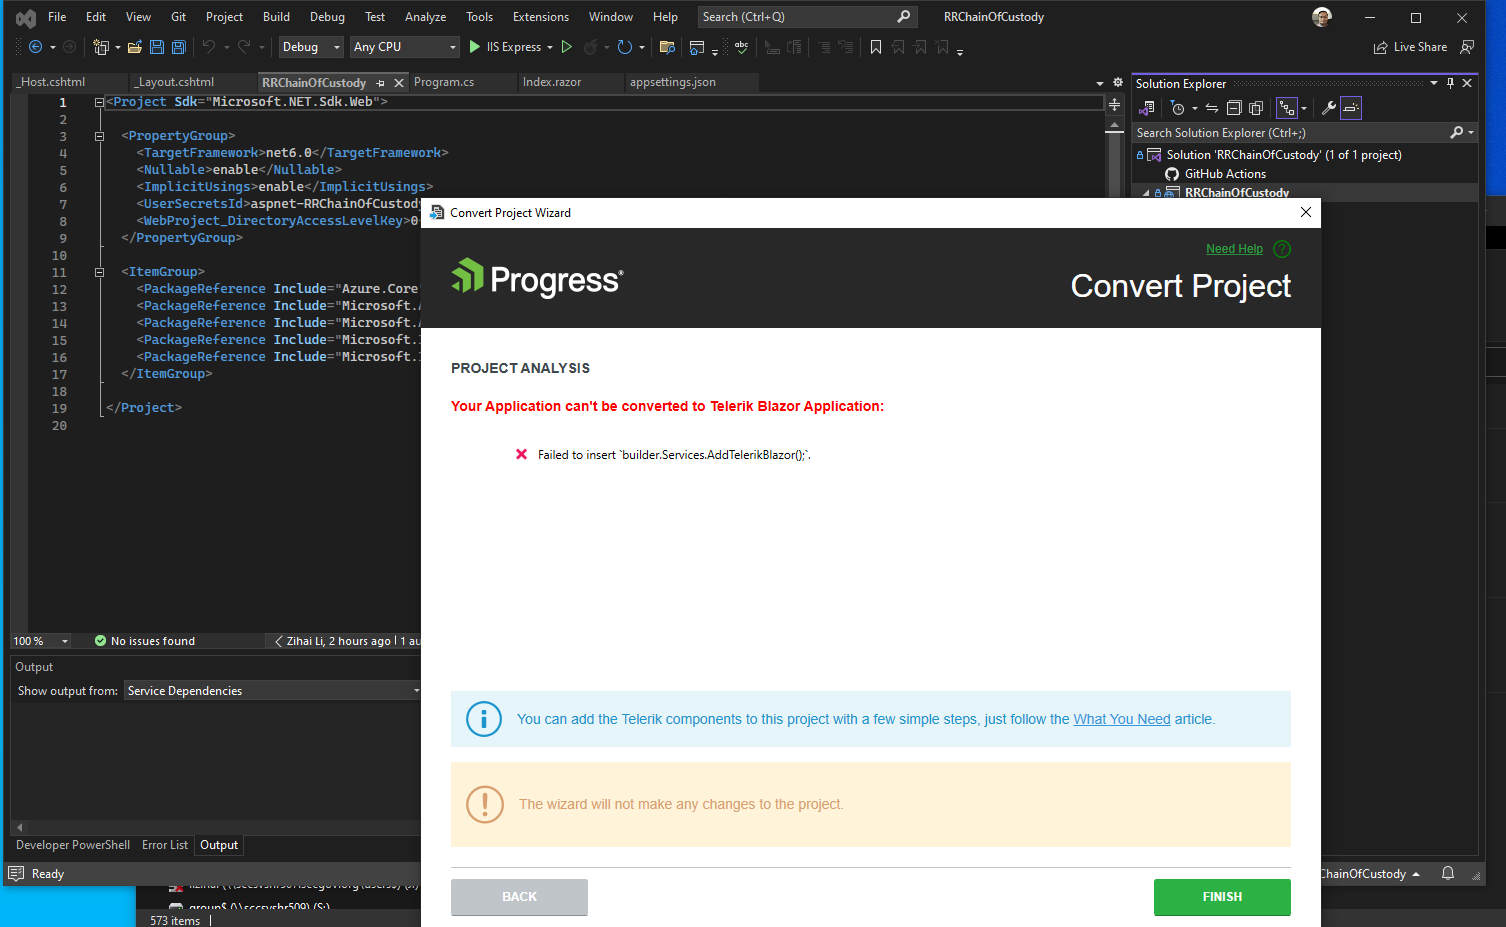Collapse the PropertyGroup outlining at line 3
This screenshot has height=927, width=1506.
[x=99, y=136]
